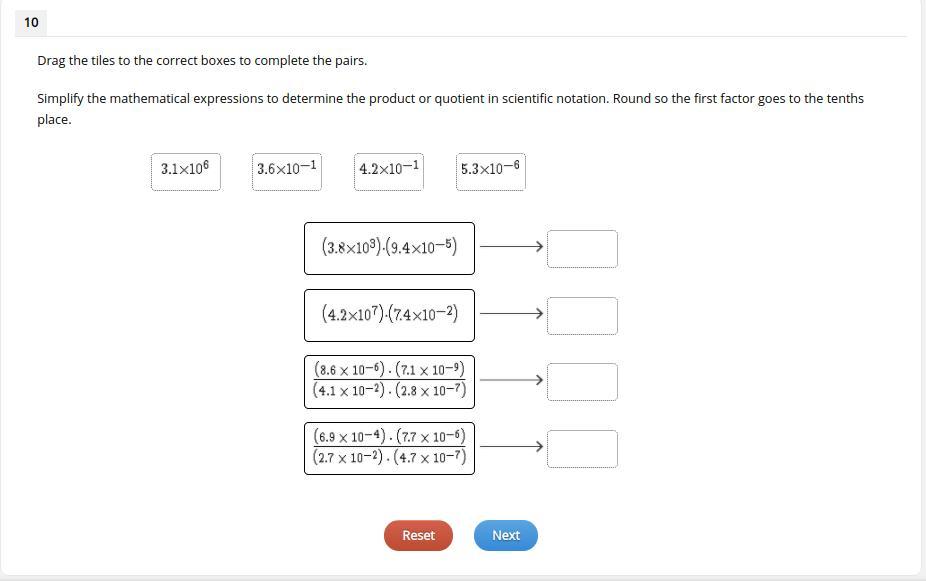Choose the 5.3×10^-6 tile
This screenshot has height=581, width=926.
click(x=491, y=171)
